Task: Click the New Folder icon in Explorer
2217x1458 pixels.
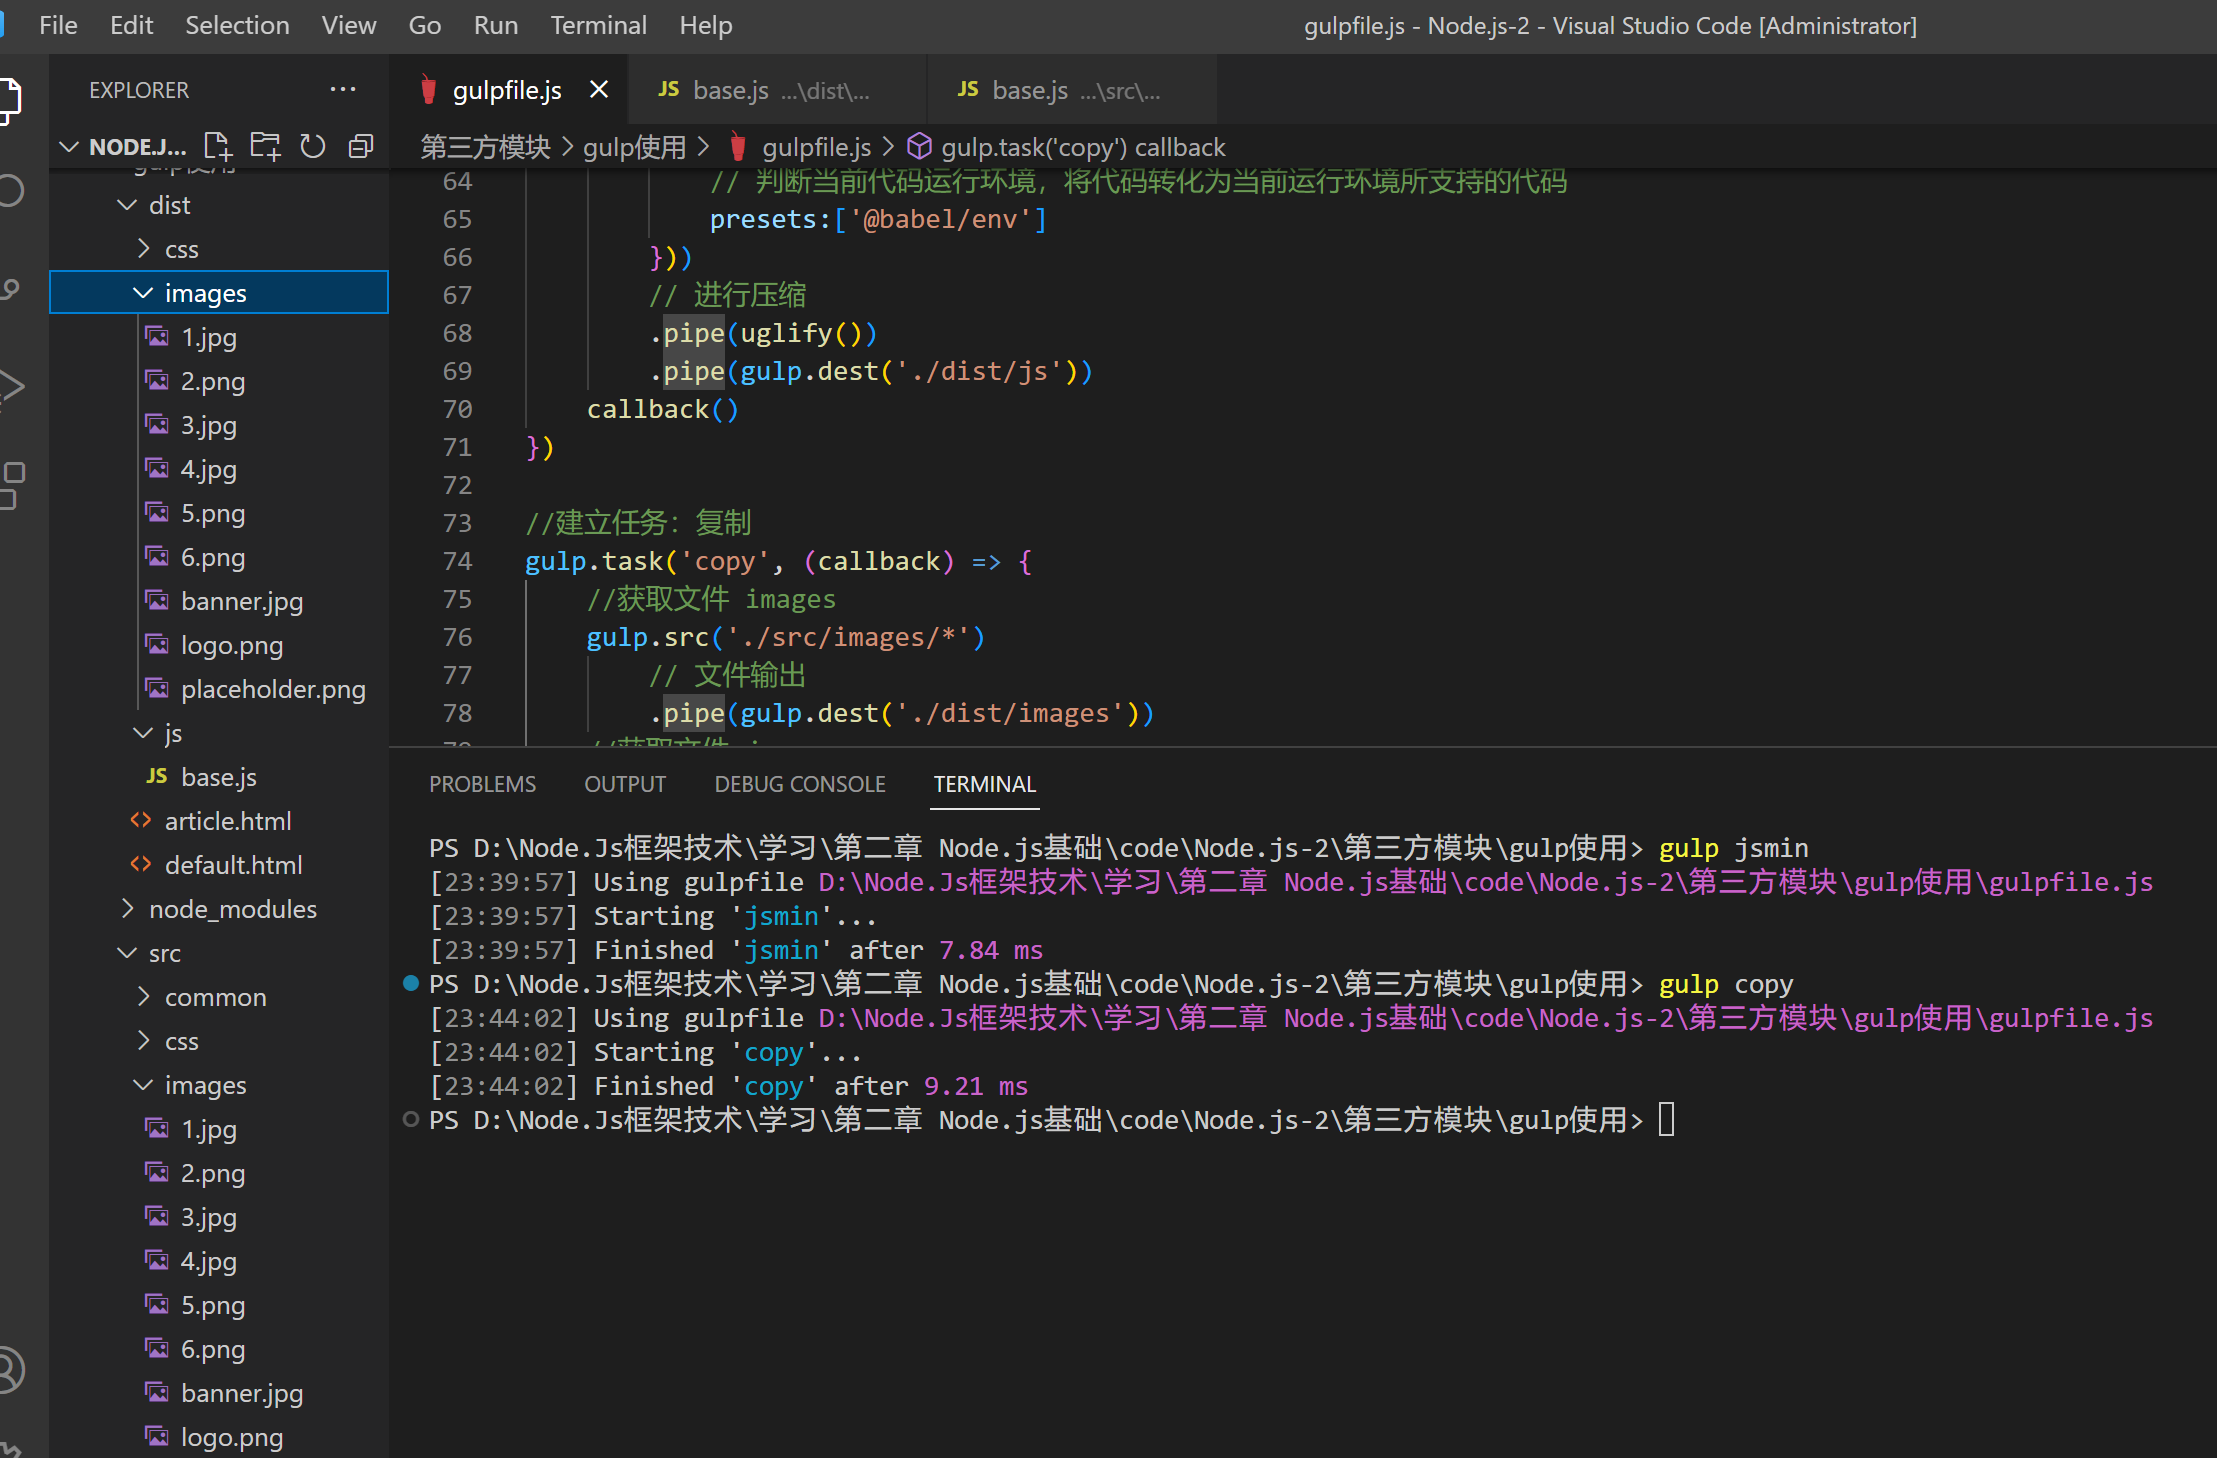Action: tap(265, 147)
